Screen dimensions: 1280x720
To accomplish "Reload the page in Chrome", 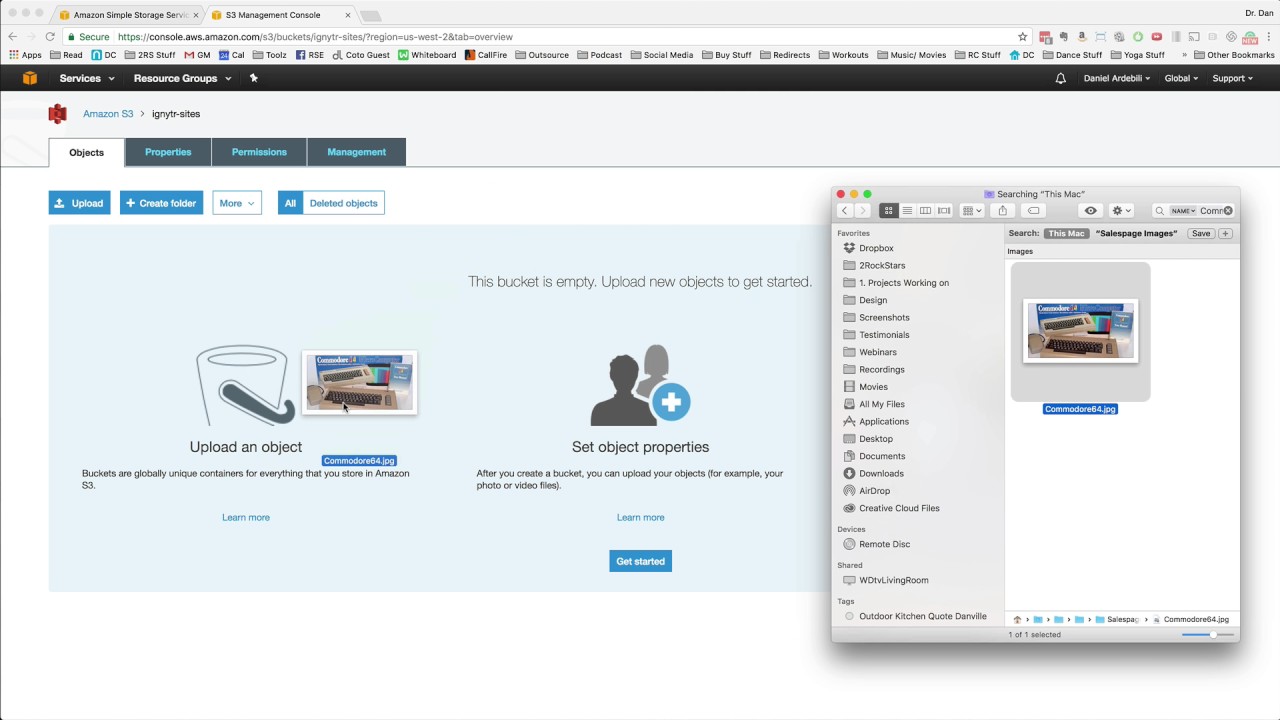I will (50, 37).
